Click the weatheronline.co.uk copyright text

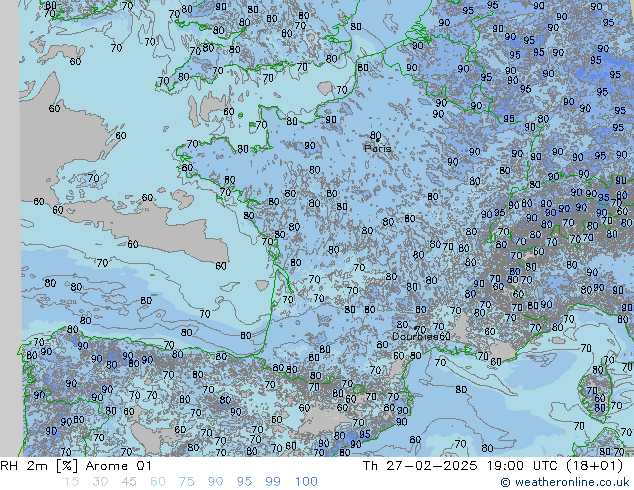(565, 482)
